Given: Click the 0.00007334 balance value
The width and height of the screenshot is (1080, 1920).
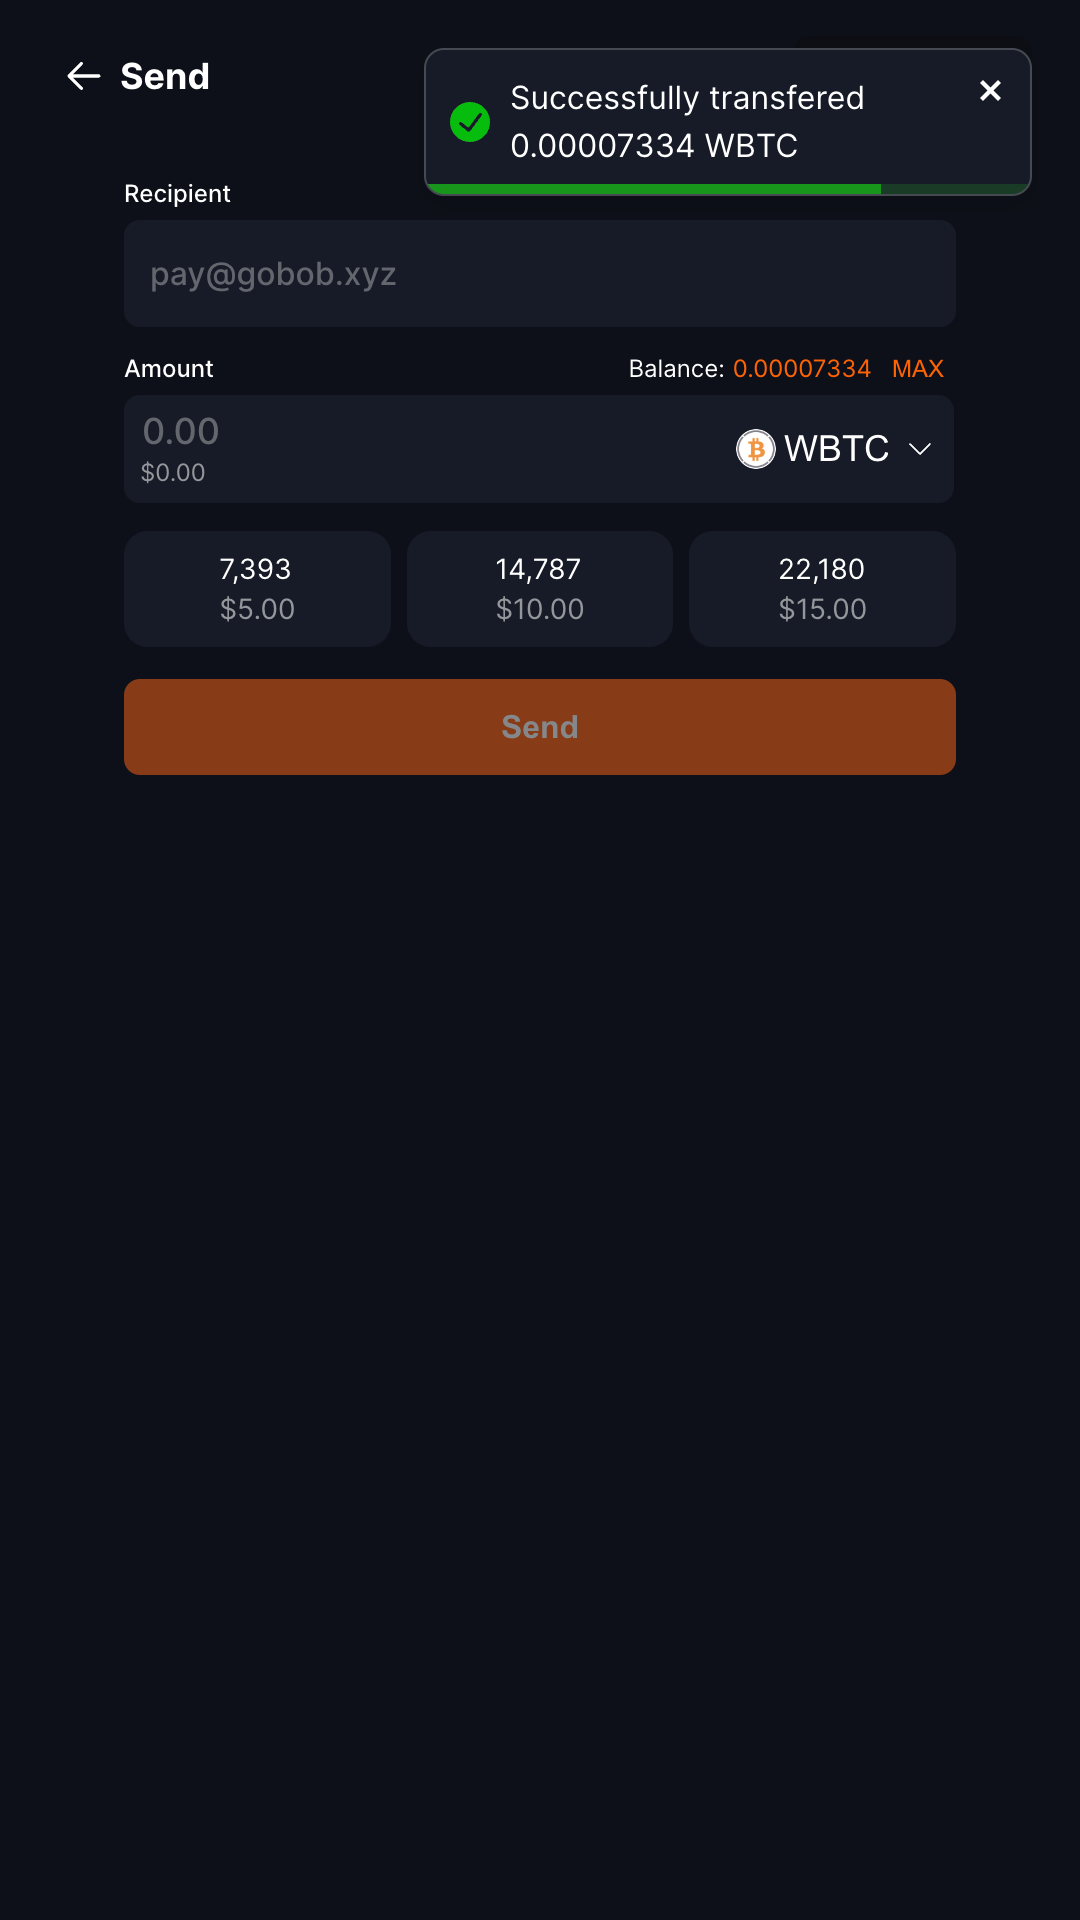Looking at the screenshot, I should [x=801, y=369].
